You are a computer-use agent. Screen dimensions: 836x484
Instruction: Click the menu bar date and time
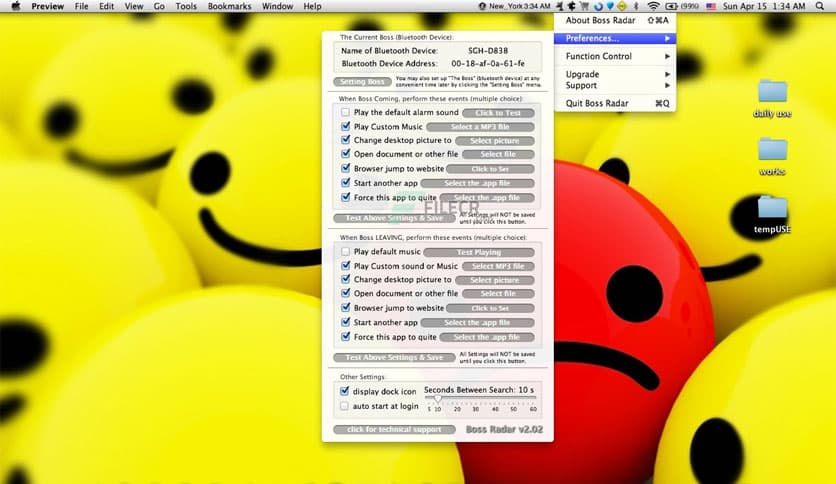(763, 6)
